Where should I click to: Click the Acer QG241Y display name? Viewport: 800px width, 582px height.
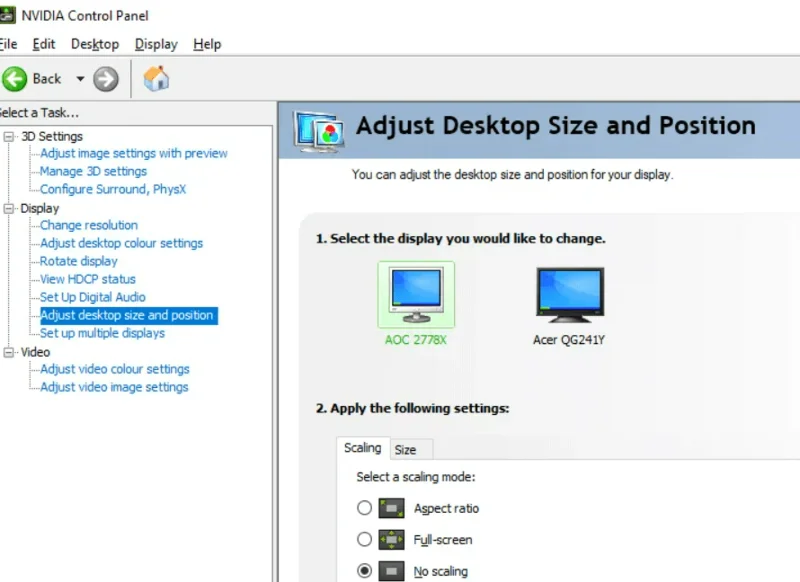569,340
